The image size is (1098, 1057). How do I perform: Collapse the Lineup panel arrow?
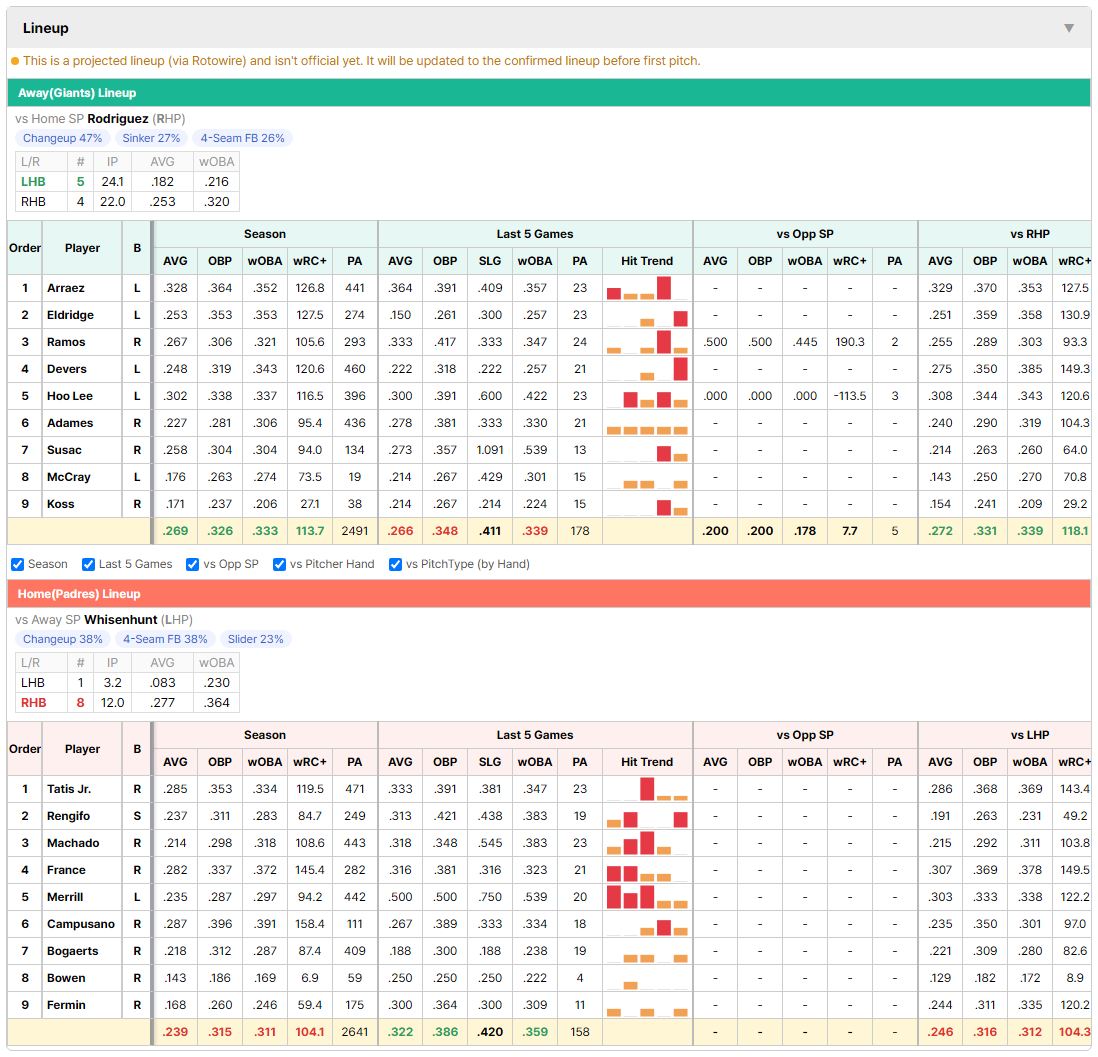point(1069,28)
